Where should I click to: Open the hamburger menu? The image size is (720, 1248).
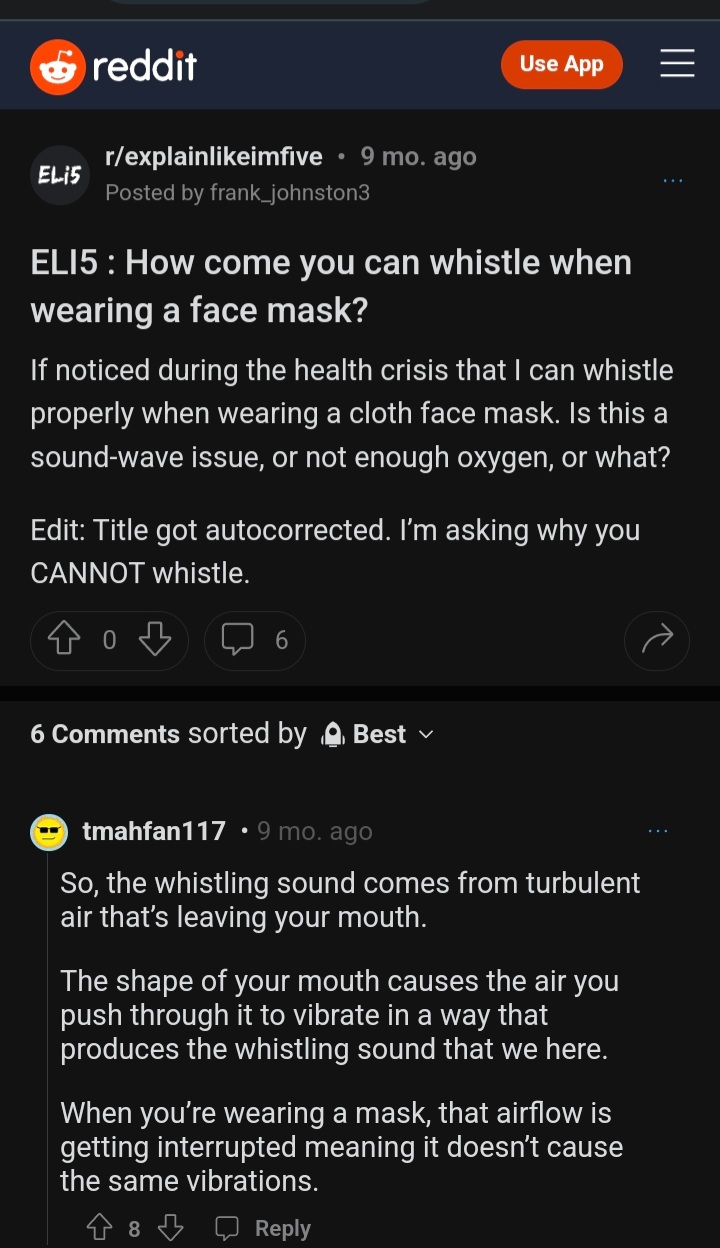(x=677, y=65)
